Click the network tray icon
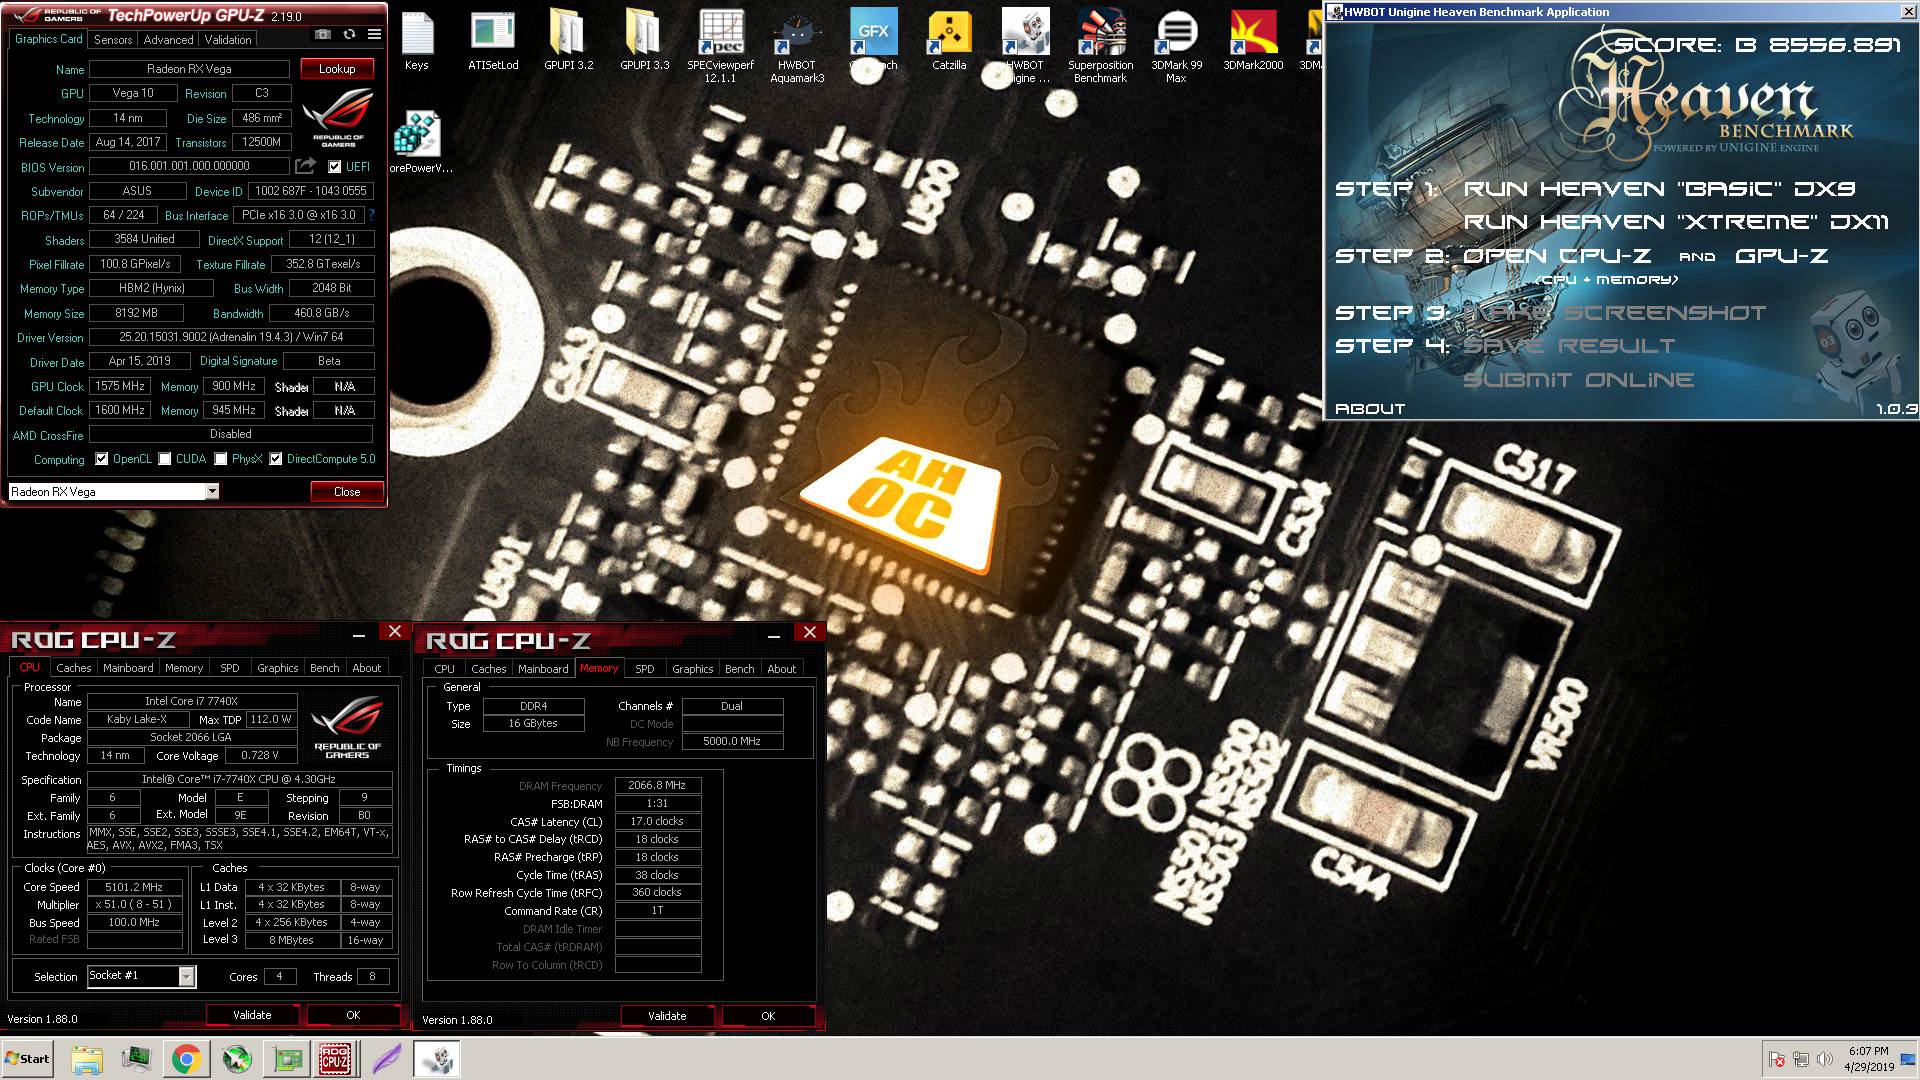The image size is (1920, 1080). (x=1800, y=1059)
